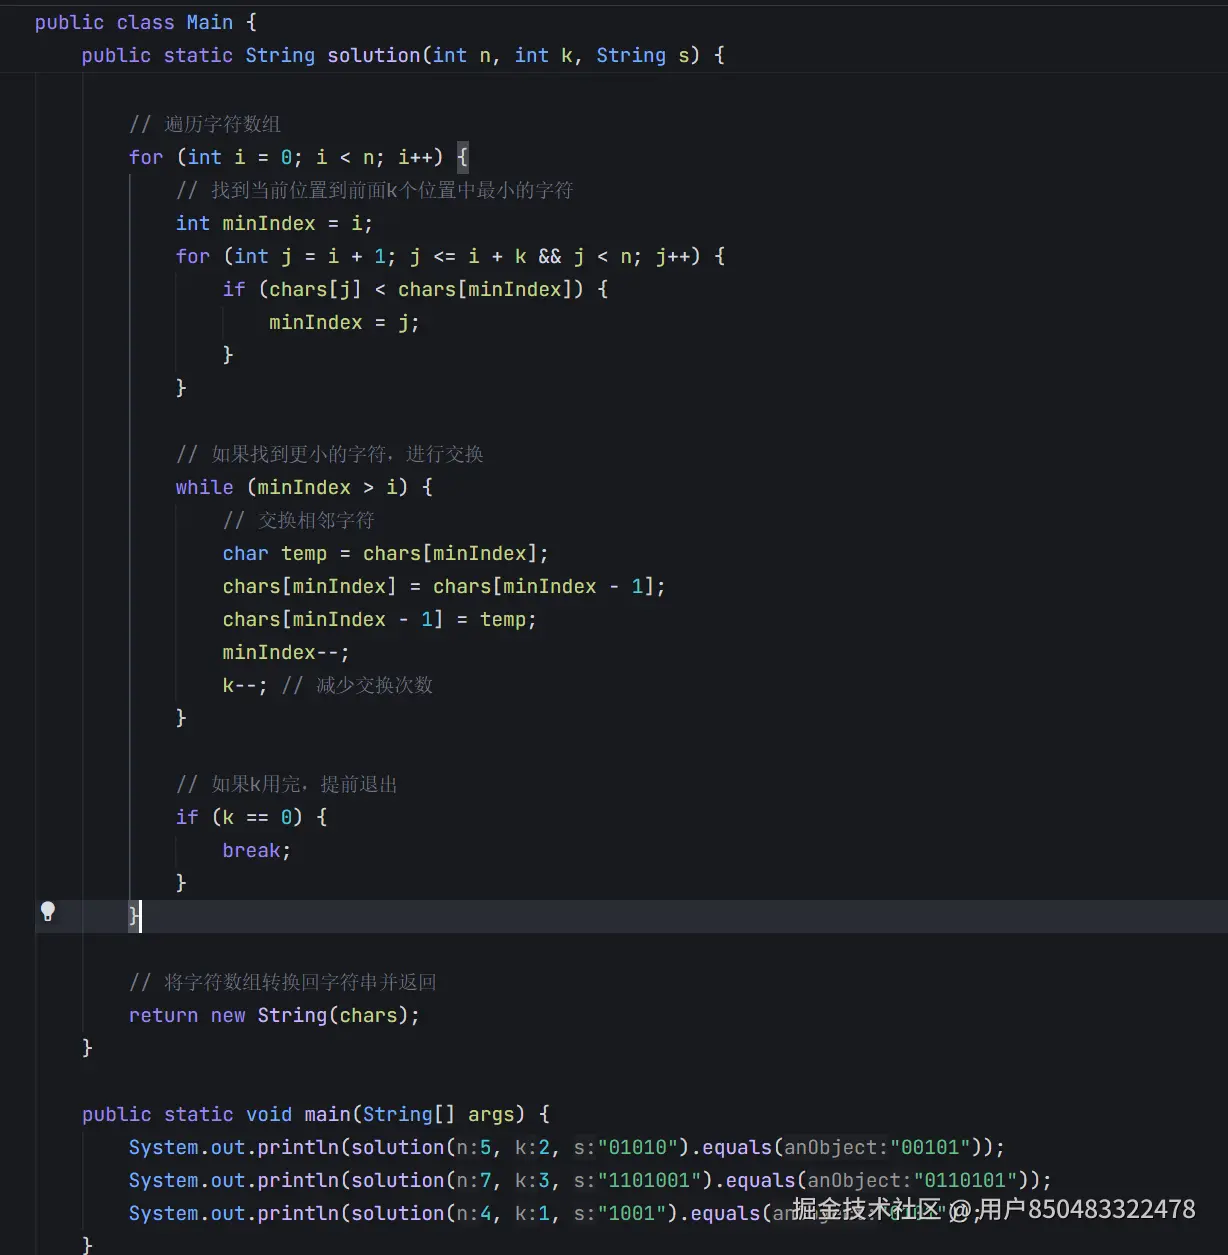This screenshot has width=1228, height=1255.
Task: Click 'return new String(chars);' line
Action: point(274,1015)
